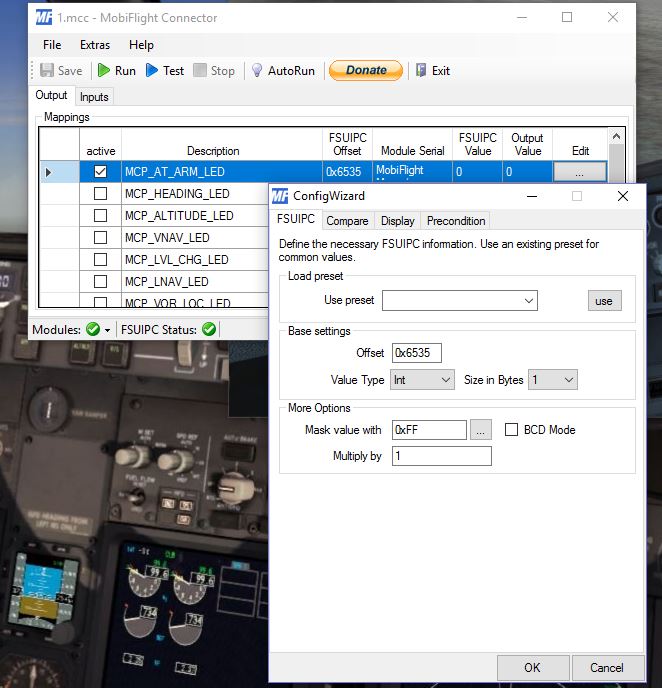Click the blue Test play icon
The width and height of the screenshot is (662, 688).
tap(152, 70)
